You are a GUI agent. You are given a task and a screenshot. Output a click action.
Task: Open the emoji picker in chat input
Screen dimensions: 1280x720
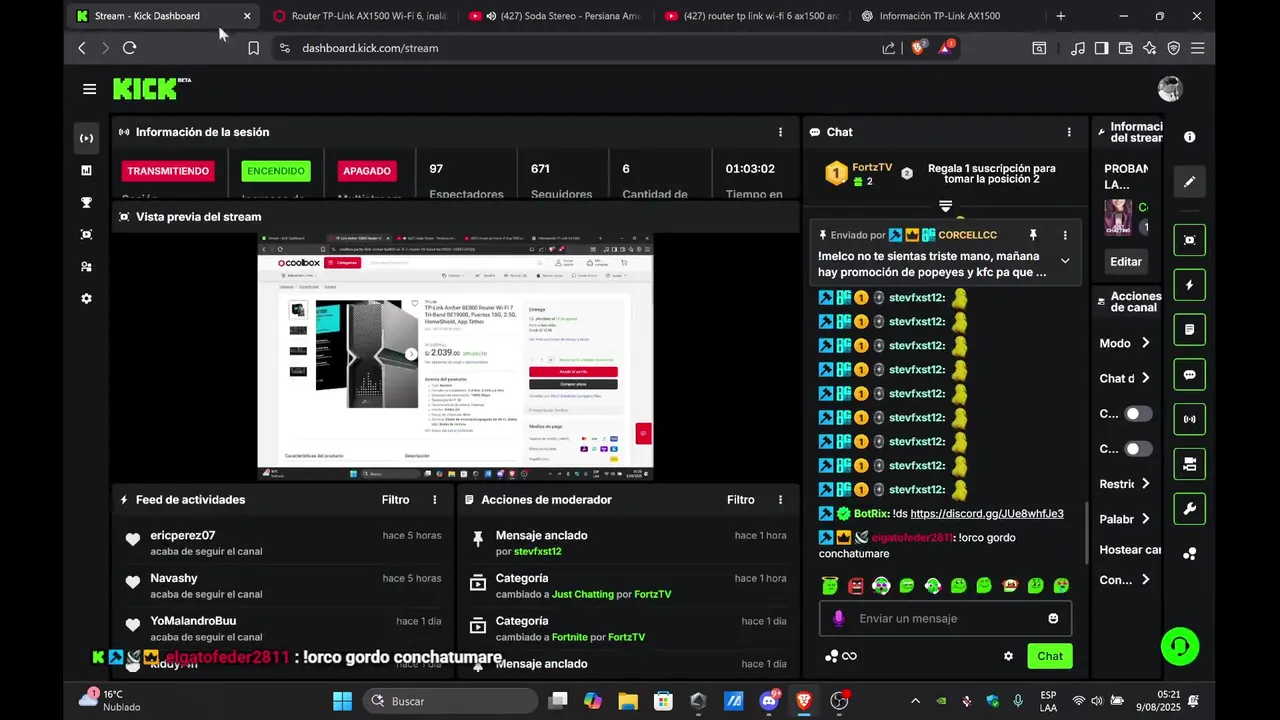pos(1053,618)
